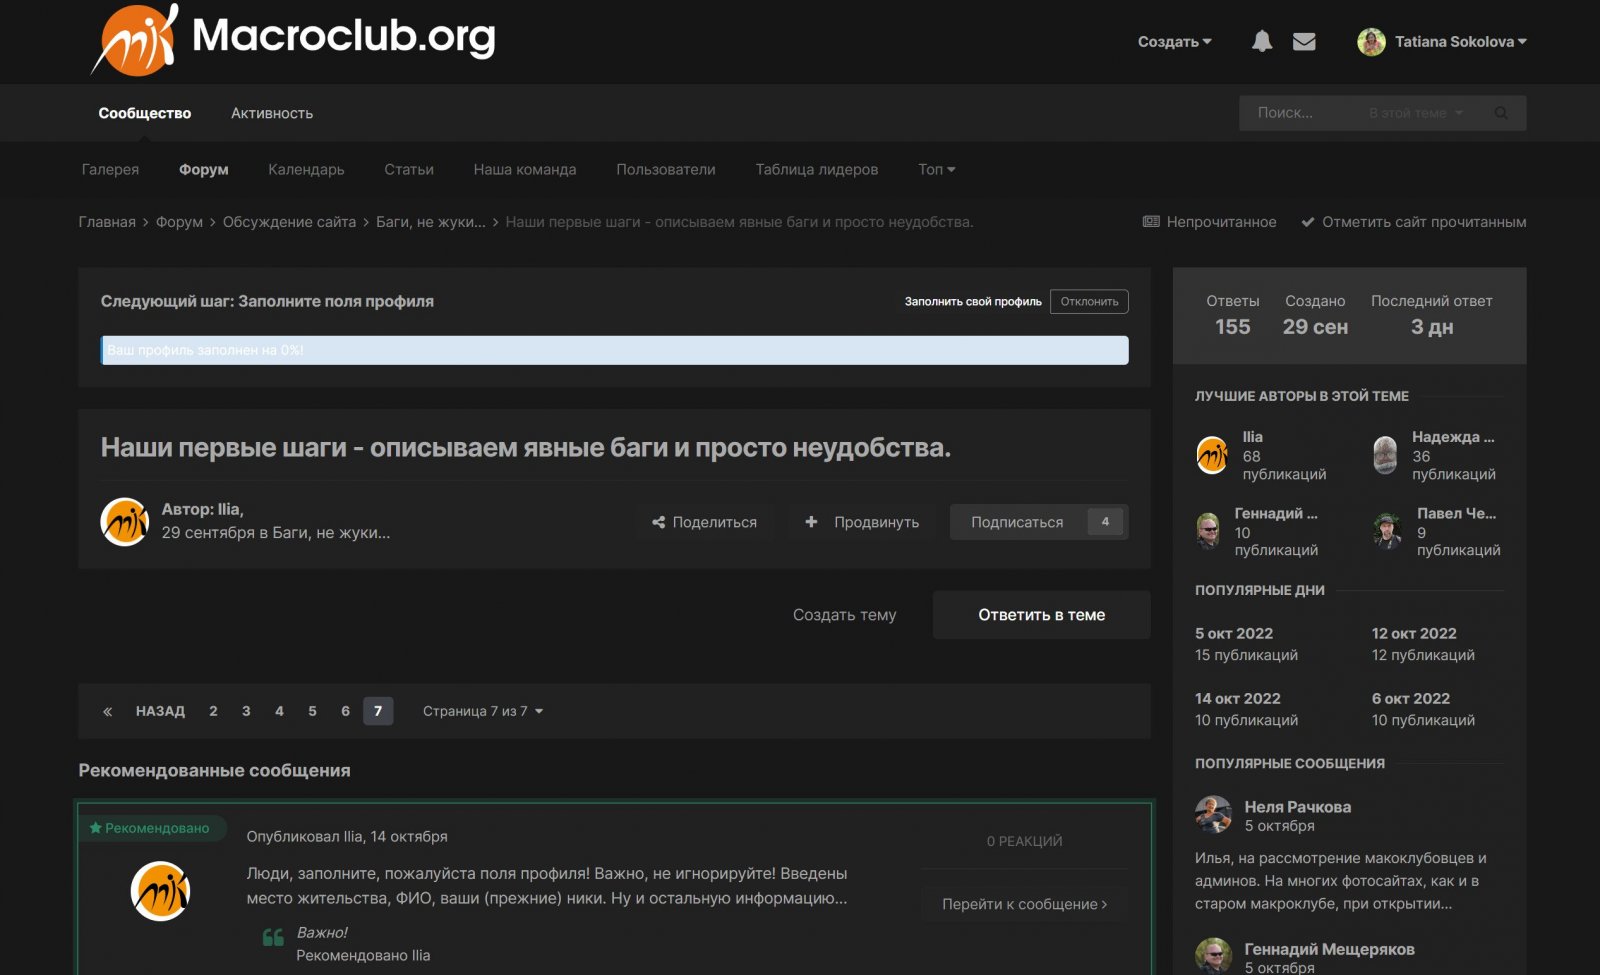Expand the Создать dropdown menu

click(1174, 41)
